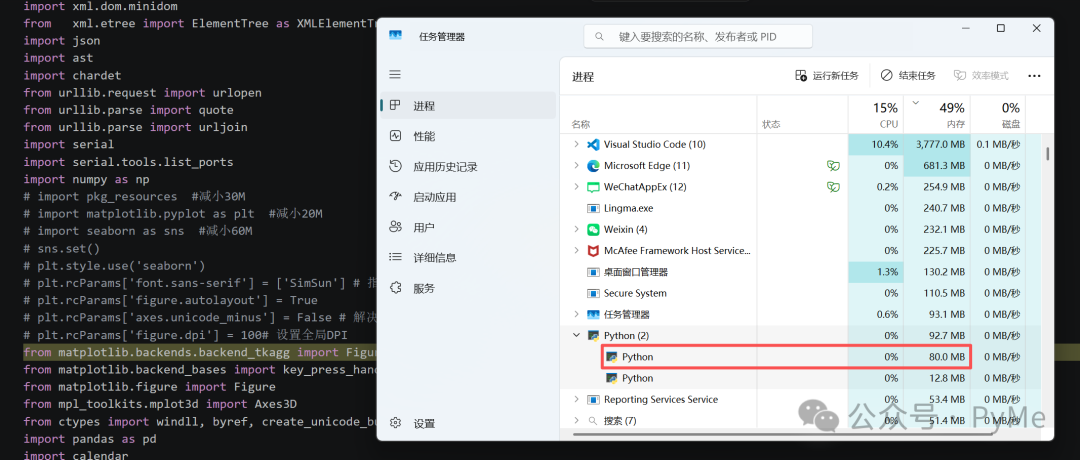
Task: Go to Startup apps (启动应用) page
Action: pos(468,196)
